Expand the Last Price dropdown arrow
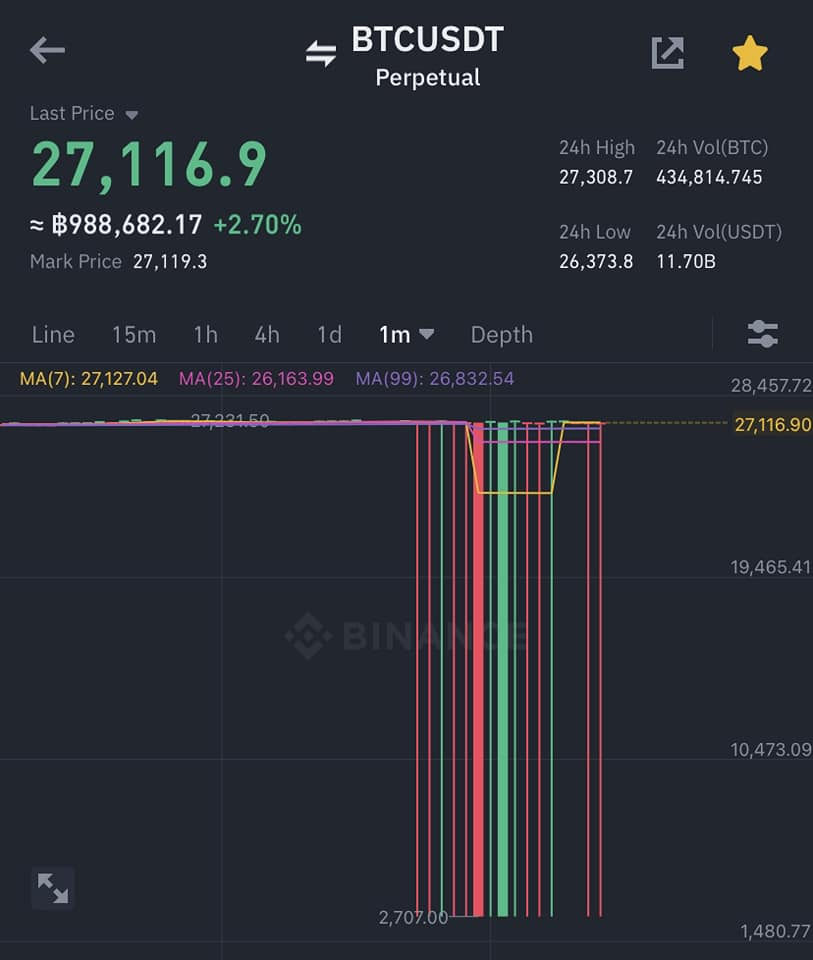Viewport: 813px width, 960px height. click(x=132, y=115)
